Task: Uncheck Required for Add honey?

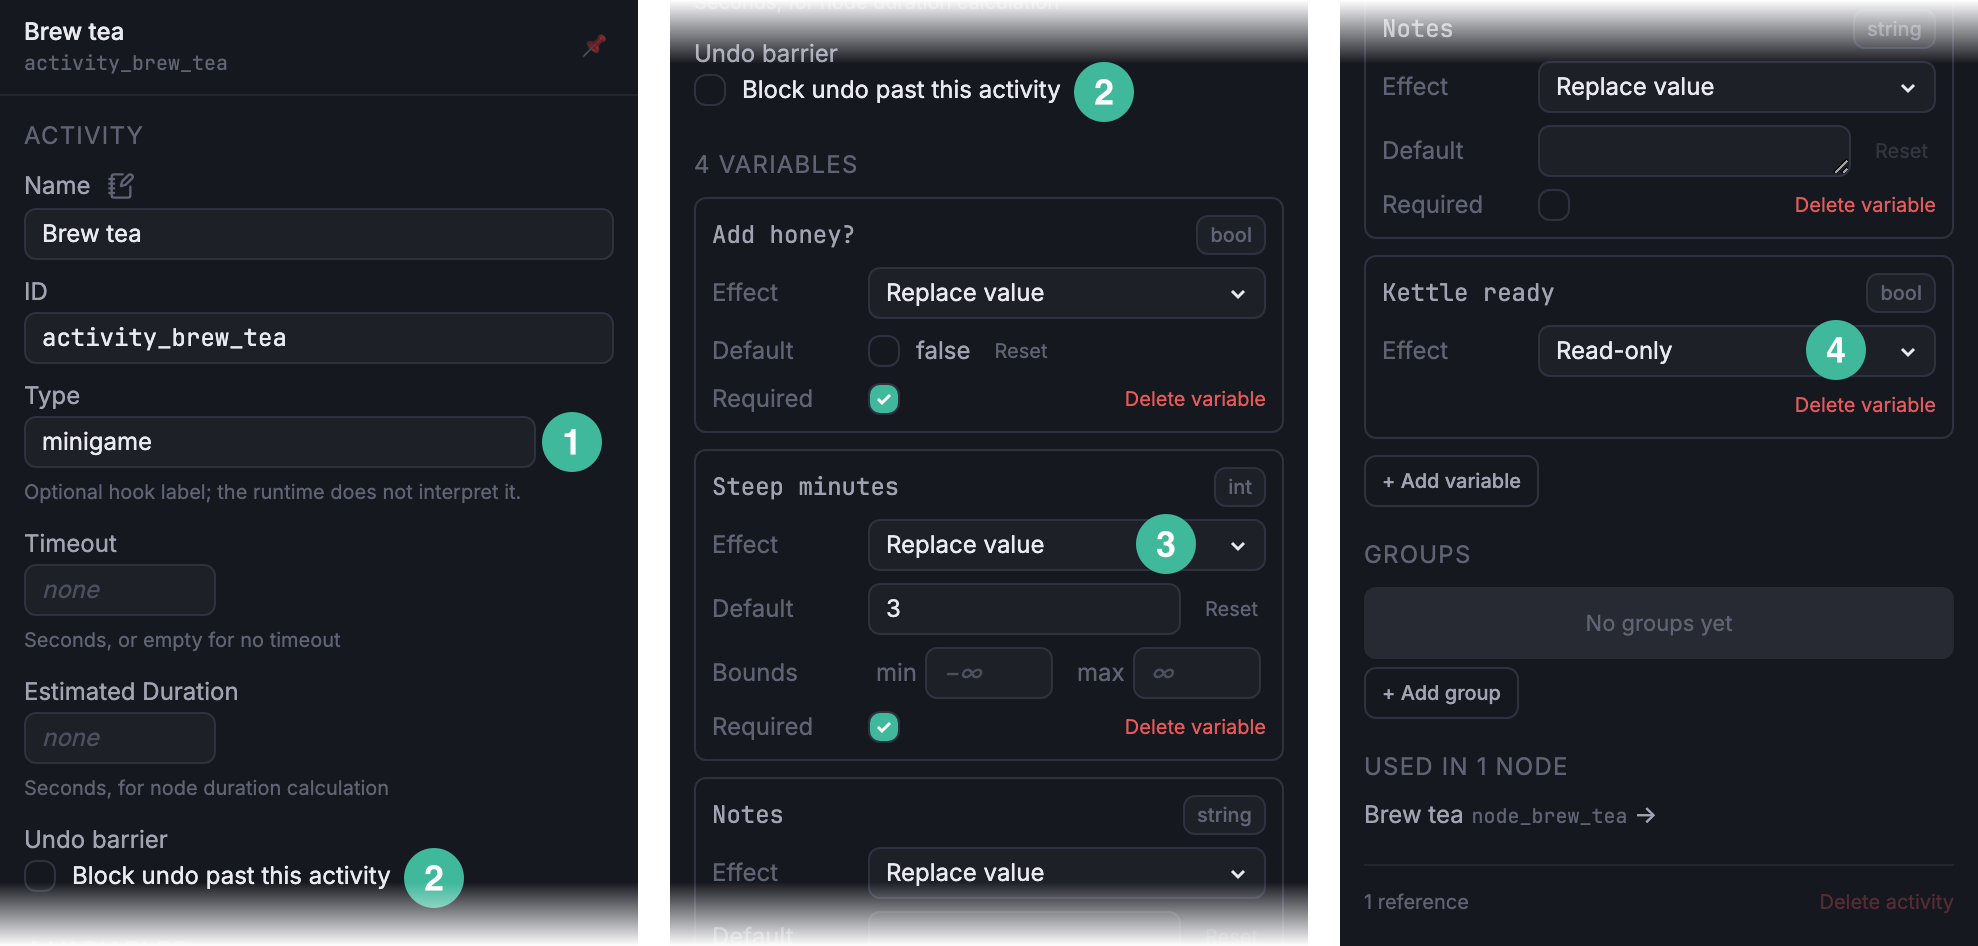Action: tap(884, 399)
